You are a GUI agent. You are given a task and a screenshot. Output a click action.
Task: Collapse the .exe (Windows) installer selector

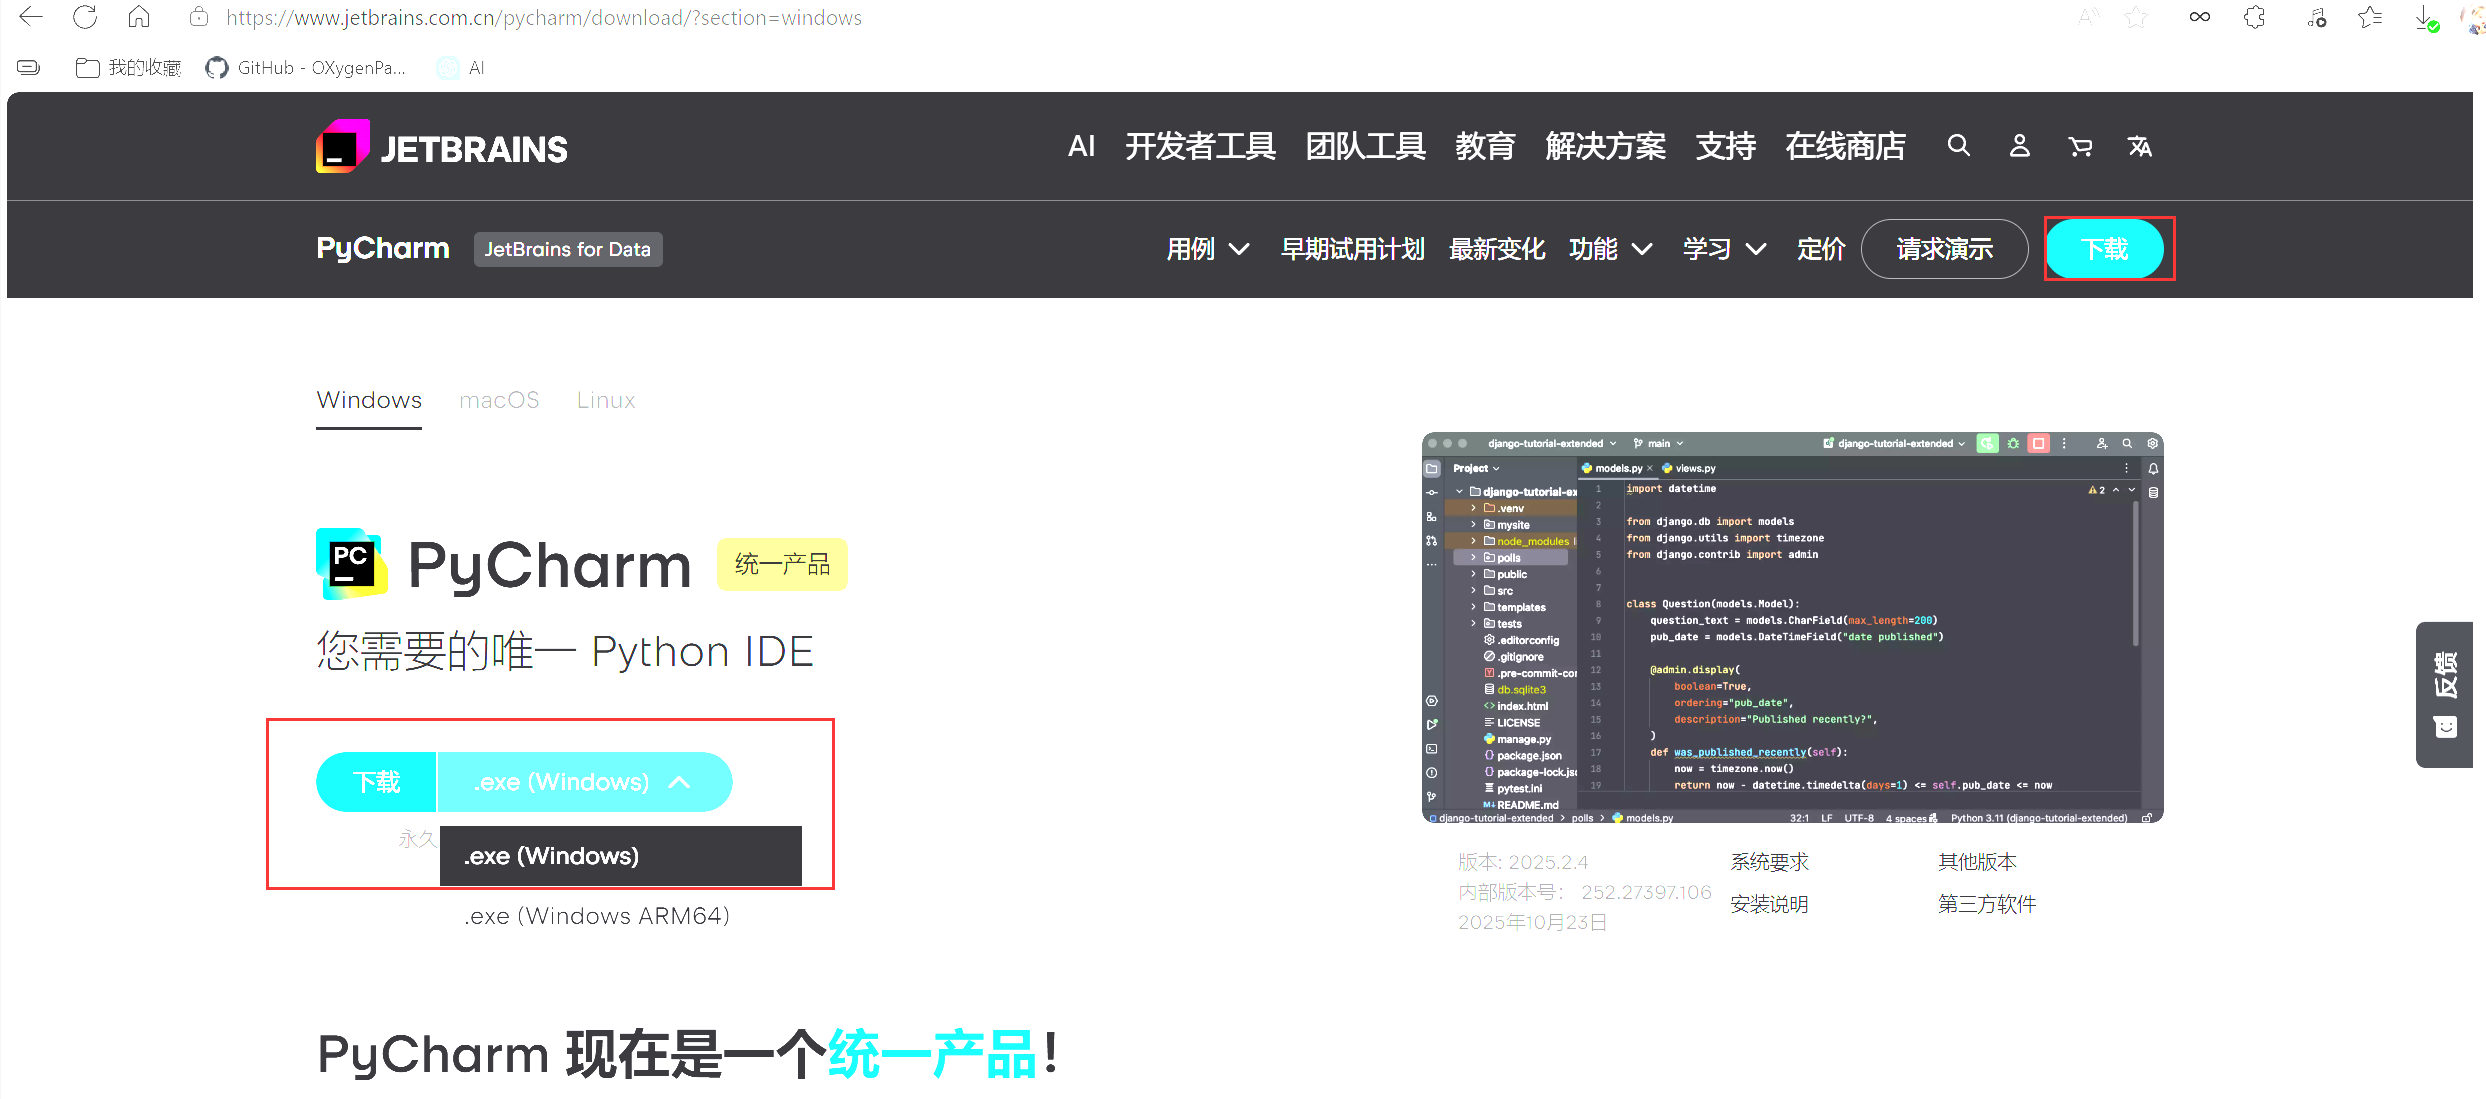click(x=584, y=782)
